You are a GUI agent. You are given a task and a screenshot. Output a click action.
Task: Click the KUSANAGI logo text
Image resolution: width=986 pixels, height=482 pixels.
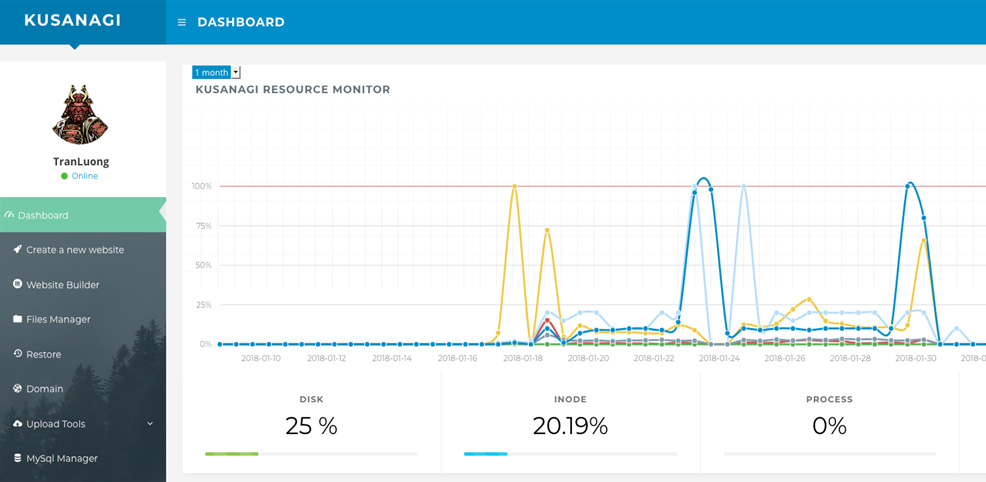tap(72, 20)
